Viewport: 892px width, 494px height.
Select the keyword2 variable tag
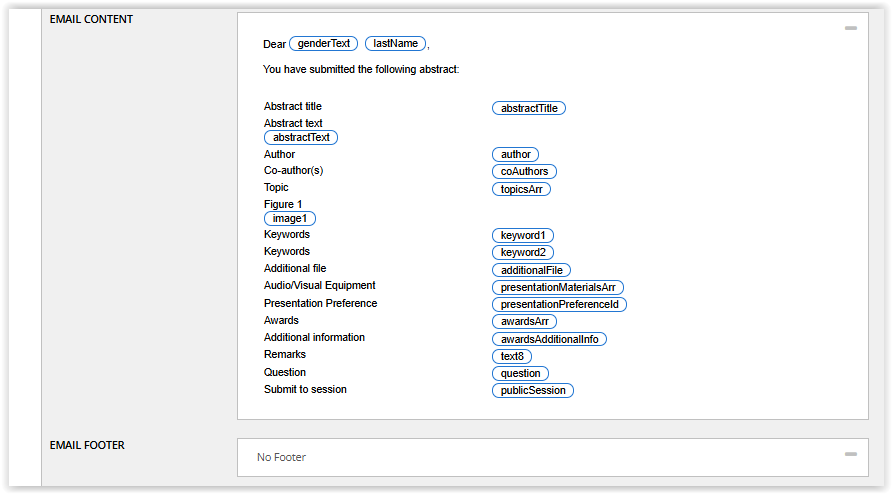tap(522, 253)
